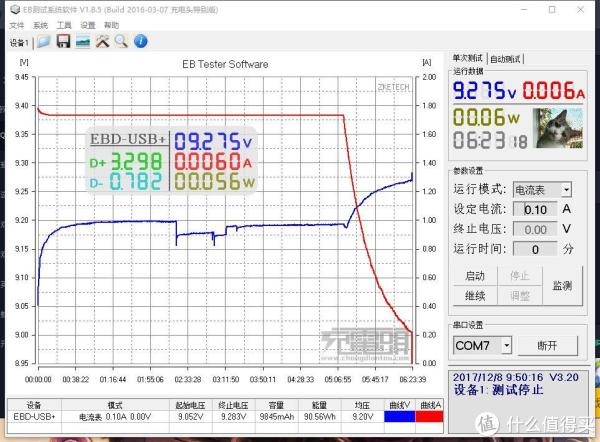Image resolution: width=600 pixels, height=442 pixels.
Task: Select the 90.56Wh energy cell
Action: pos(320,417)
